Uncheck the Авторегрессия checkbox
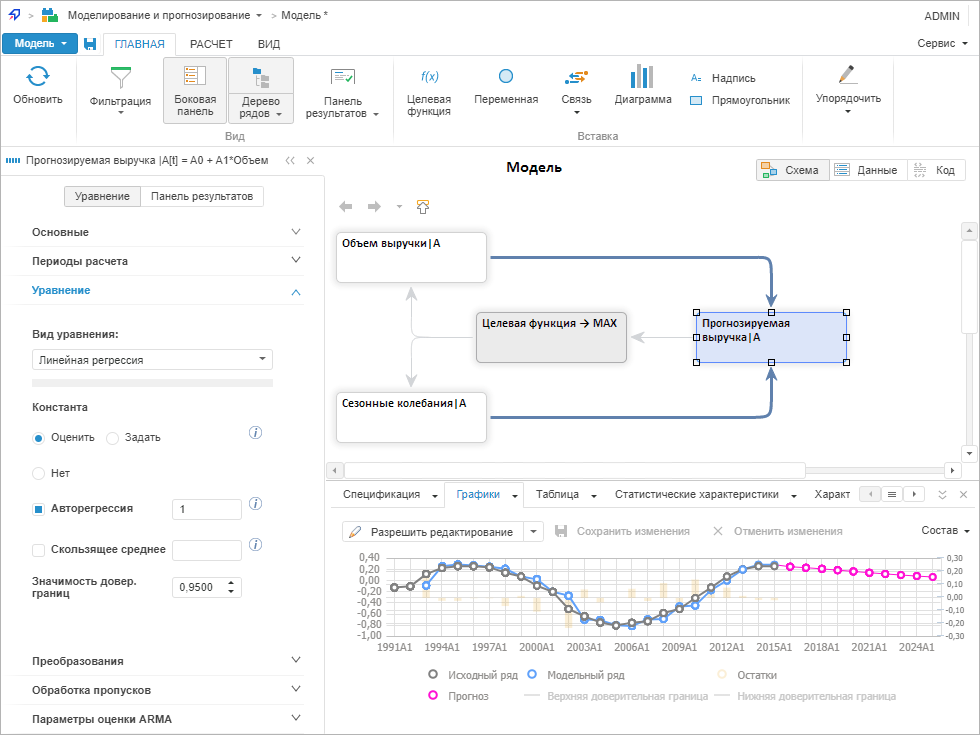Screen dimensions: 980x735 click(x=39, y=509)
